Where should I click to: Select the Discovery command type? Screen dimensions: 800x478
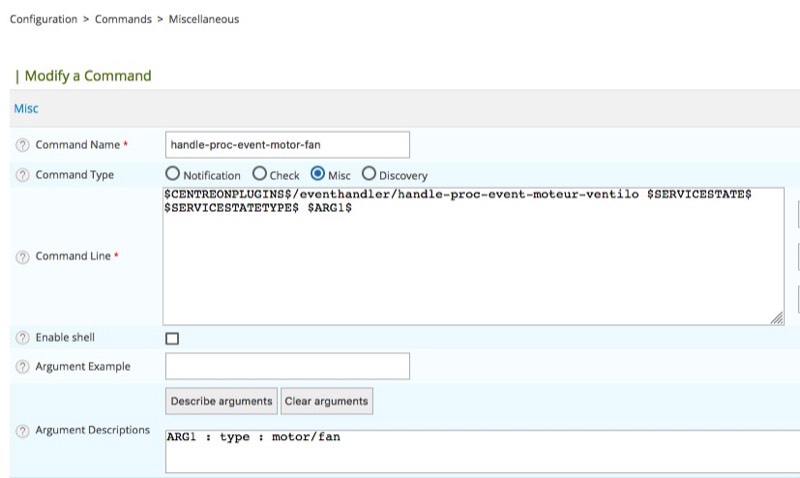point(368,174)
